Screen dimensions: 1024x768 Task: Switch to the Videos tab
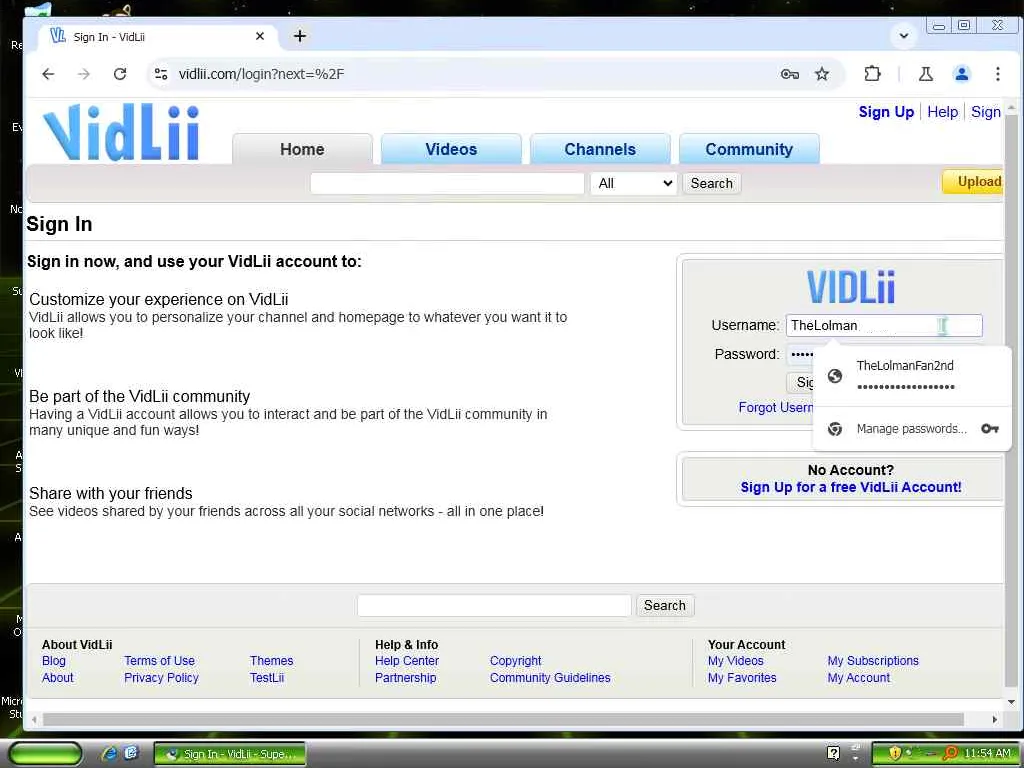click(451, 149)
